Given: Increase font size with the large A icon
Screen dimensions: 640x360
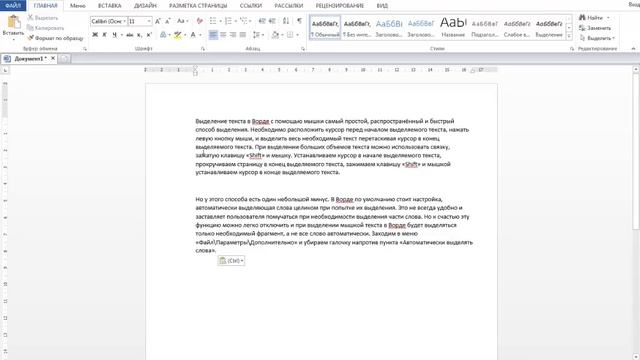Looking at the screenshot, I should point(158,21).
